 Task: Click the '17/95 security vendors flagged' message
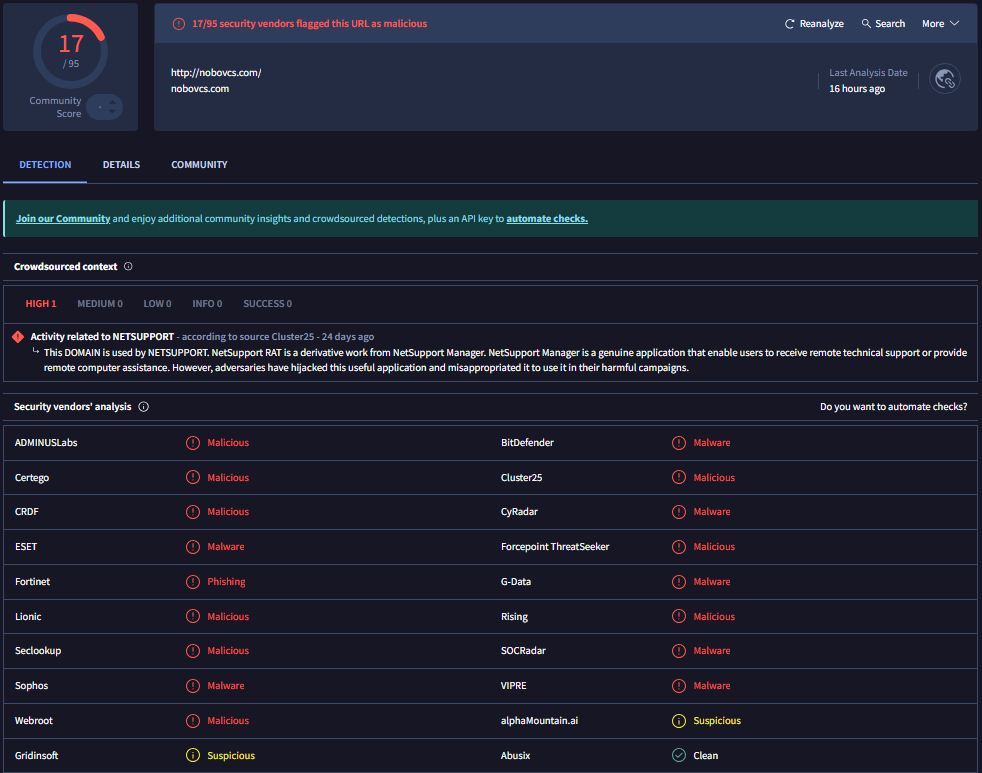[x=309, y=24]
